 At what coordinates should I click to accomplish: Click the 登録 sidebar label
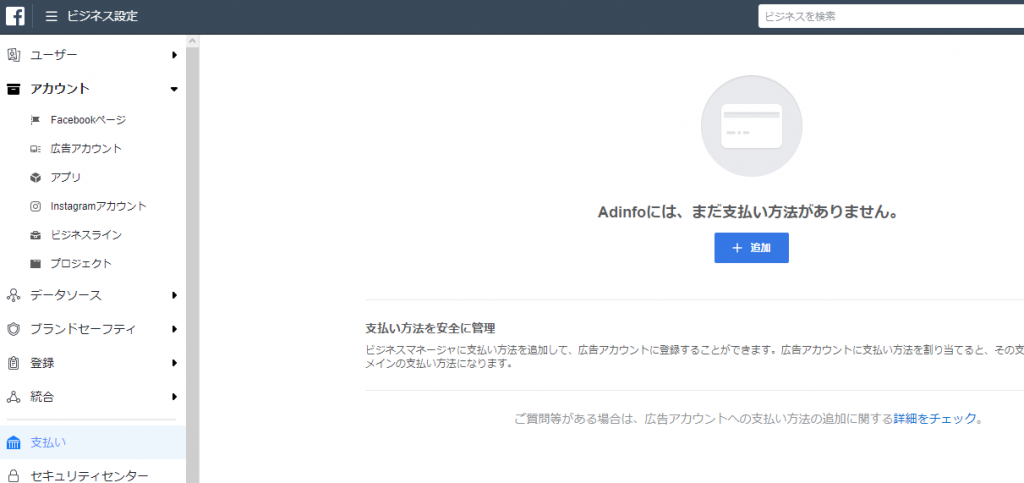tap(42, 363)
